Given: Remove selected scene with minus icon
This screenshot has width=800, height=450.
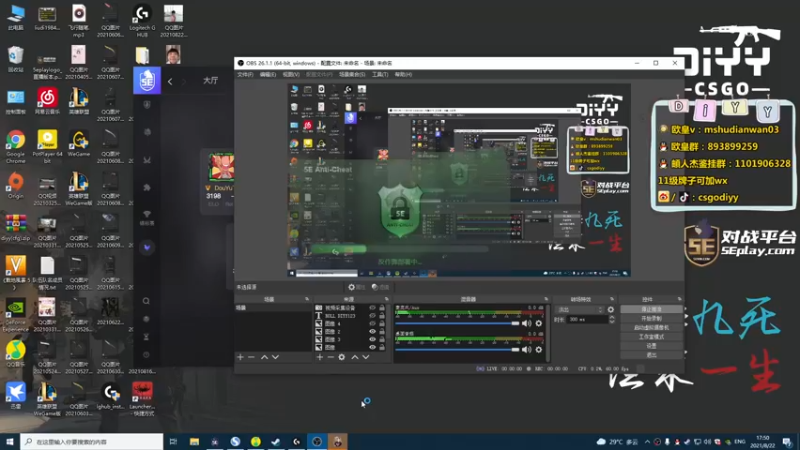Looking at the screenshot, I should pos(251,357).
